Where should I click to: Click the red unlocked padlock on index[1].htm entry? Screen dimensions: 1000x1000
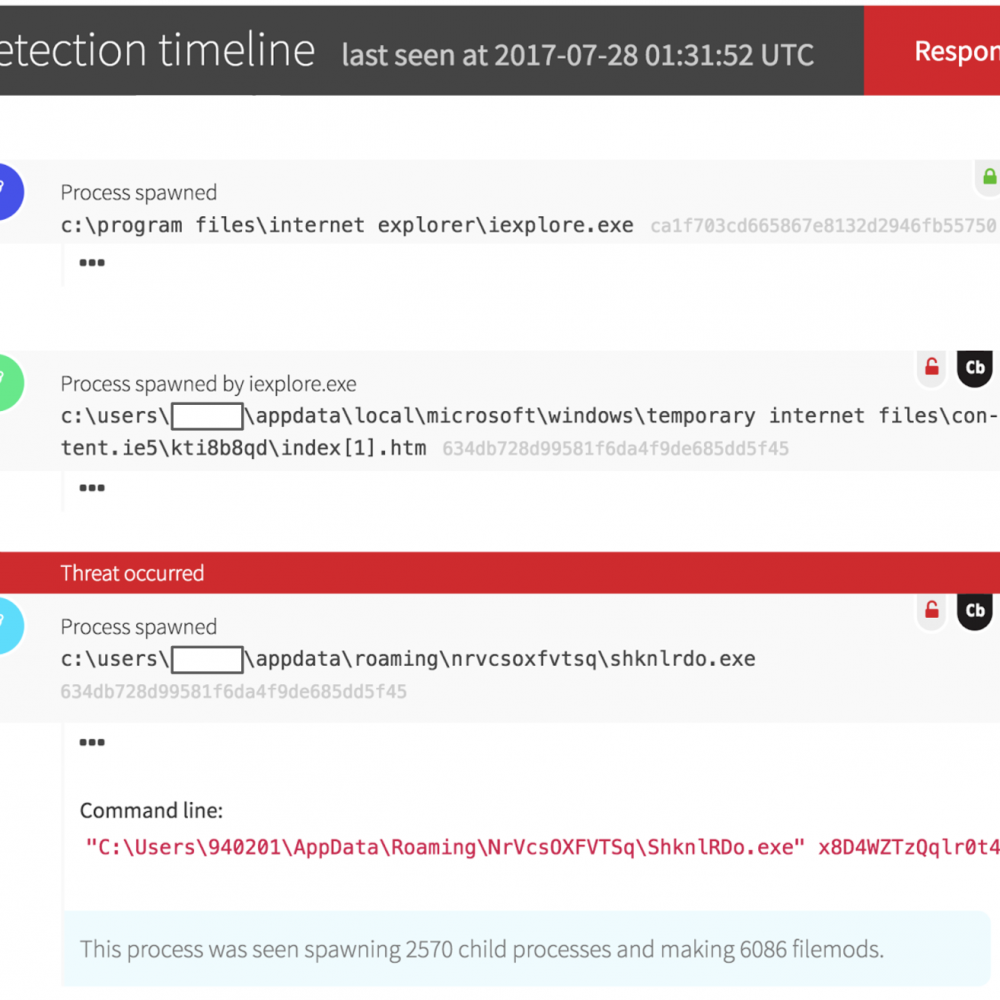pos(932,368)
